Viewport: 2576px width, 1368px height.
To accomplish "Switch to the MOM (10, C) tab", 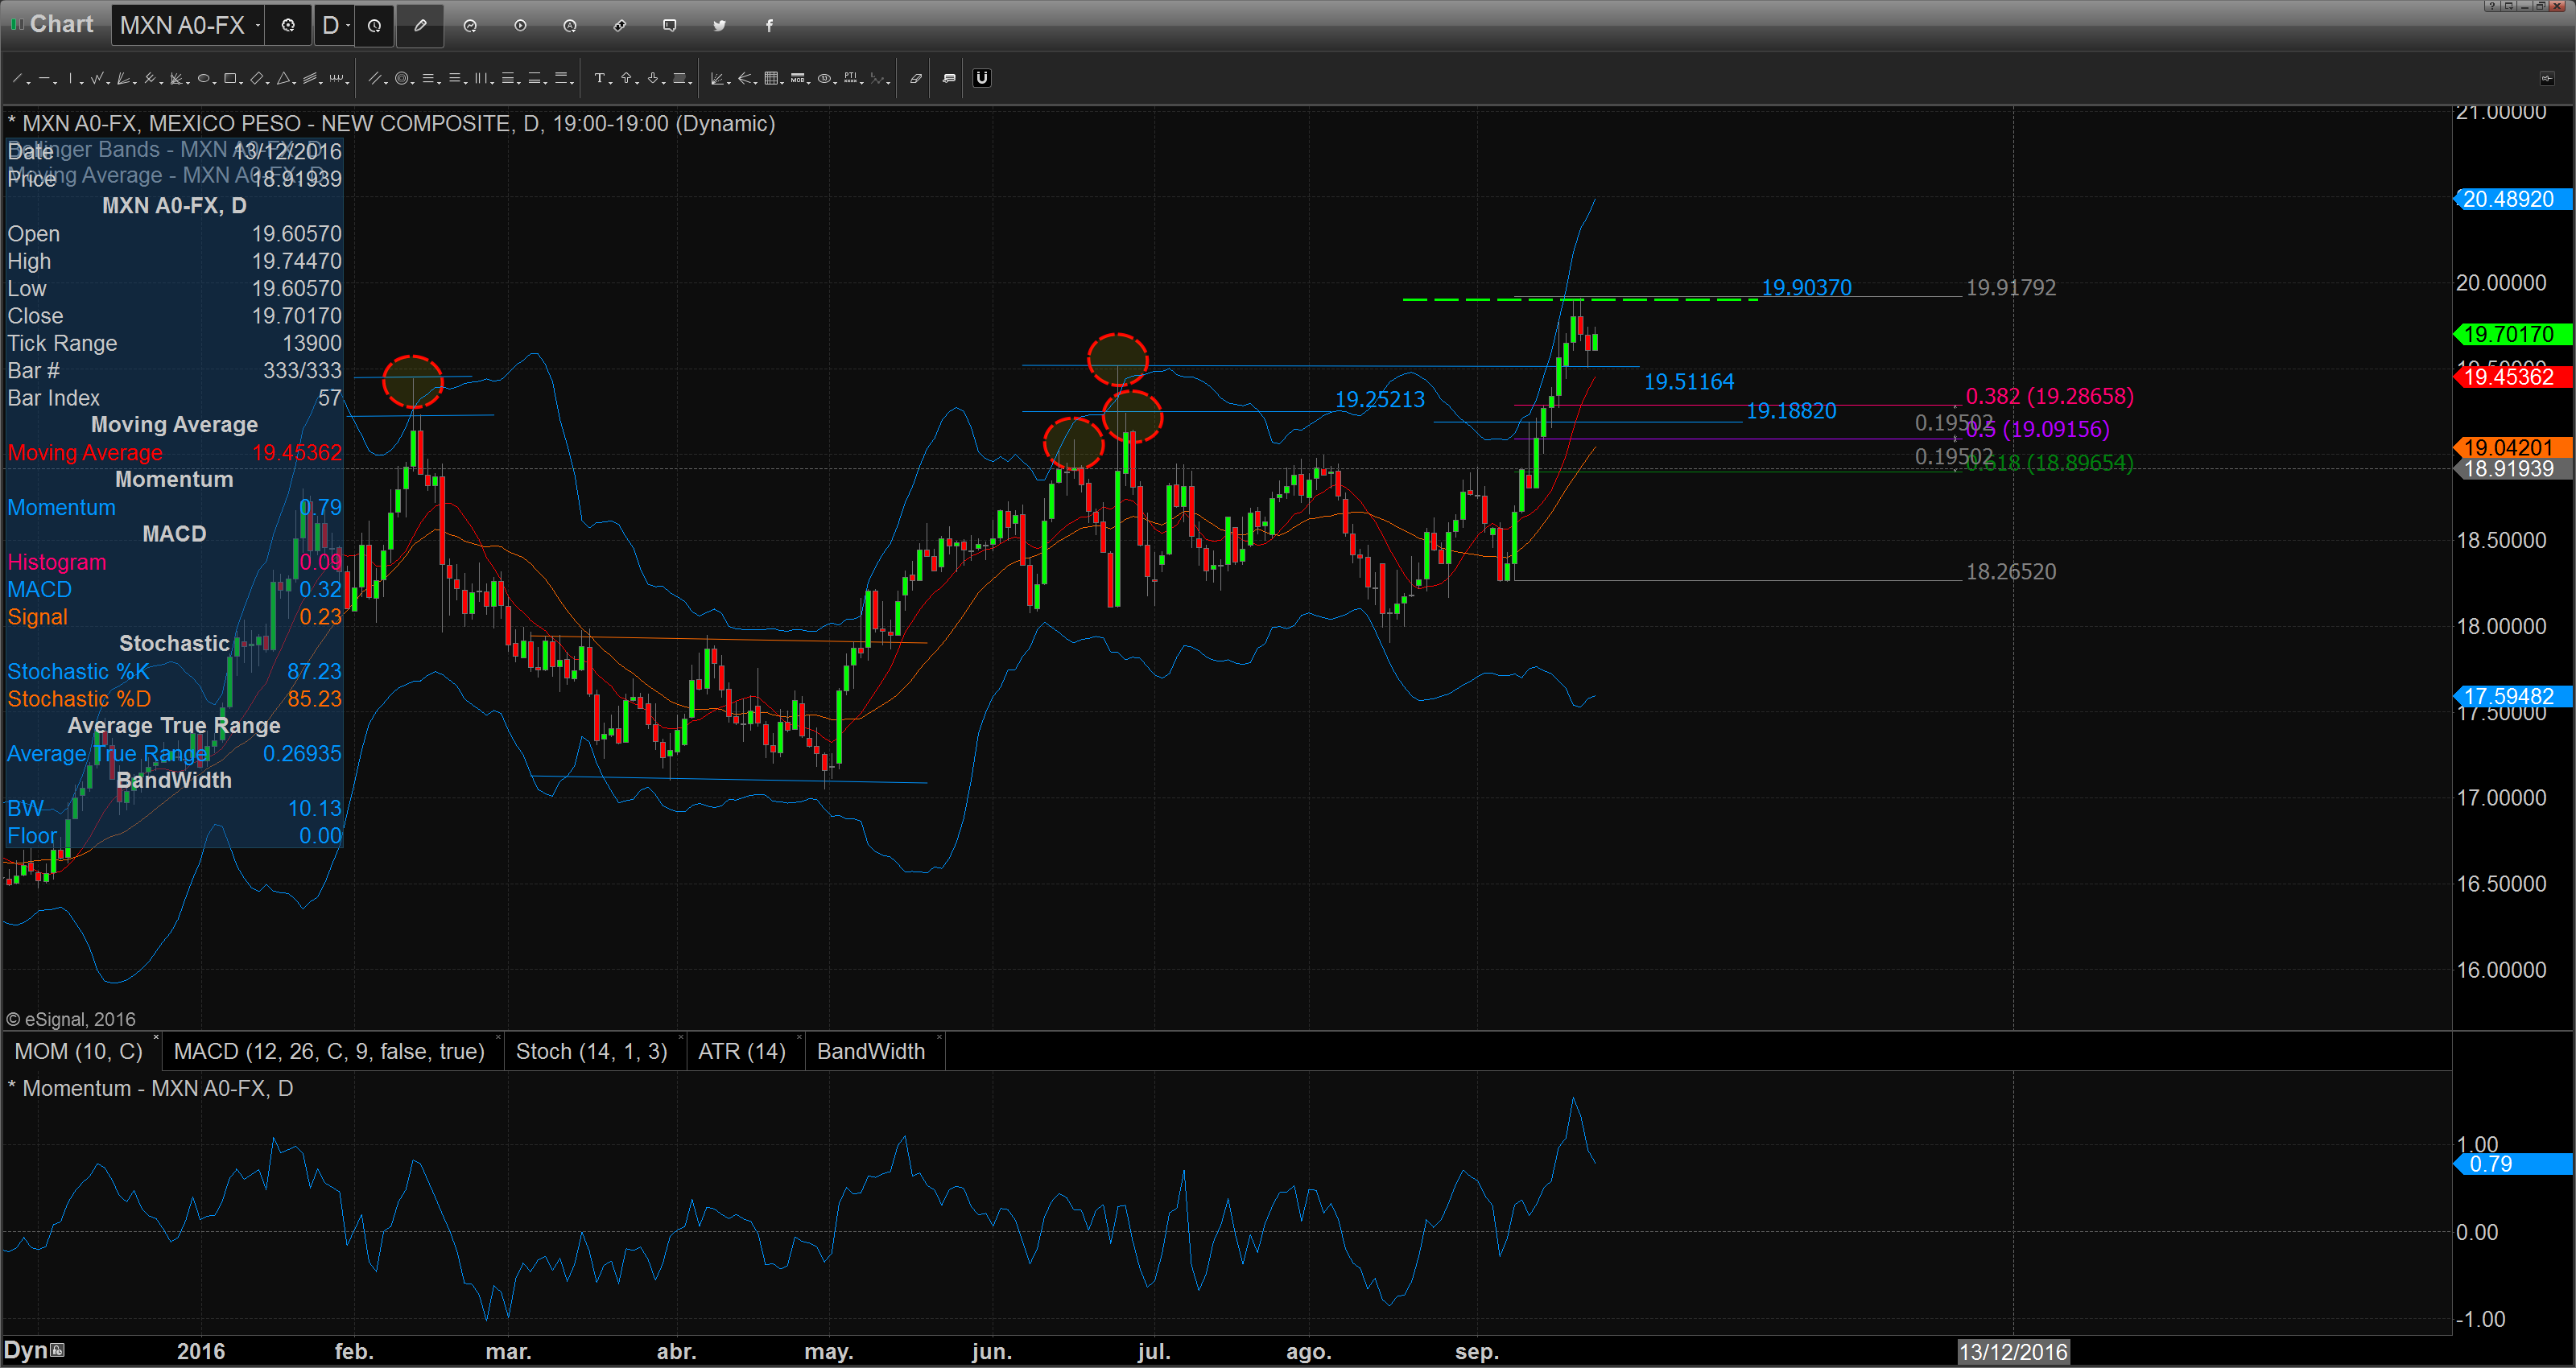I will (x=79, y=1051).
